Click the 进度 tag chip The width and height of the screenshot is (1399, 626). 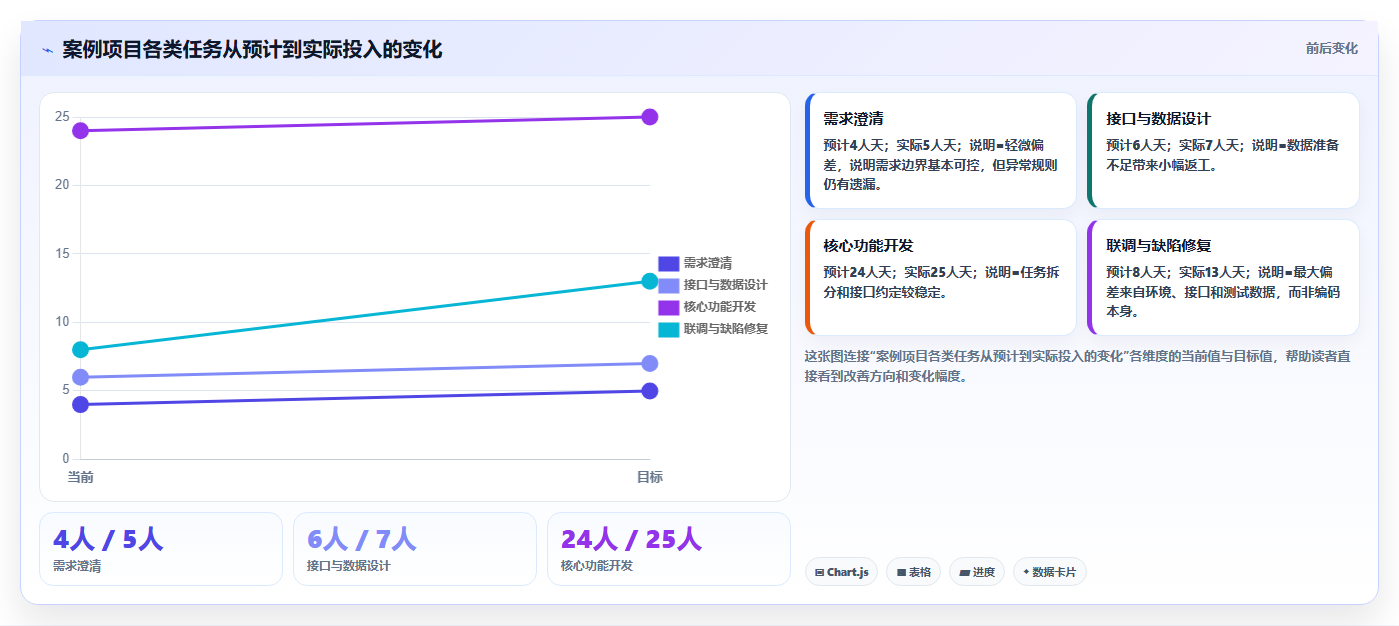click(977, 572)
